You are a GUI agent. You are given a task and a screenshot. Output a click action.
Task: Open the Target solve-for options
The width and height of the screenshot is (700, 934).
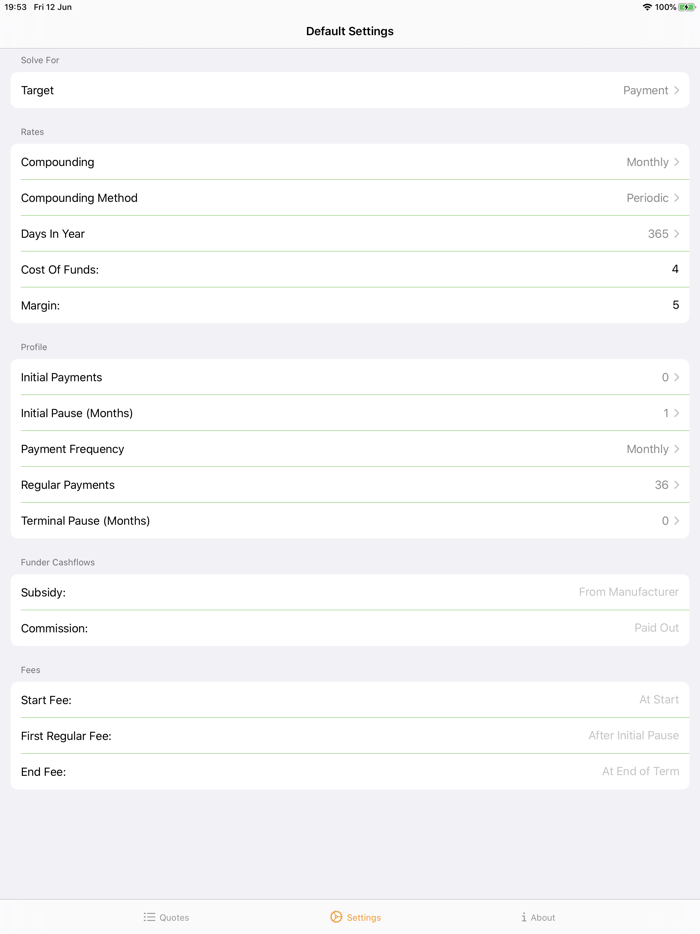[x=350, y=90]
